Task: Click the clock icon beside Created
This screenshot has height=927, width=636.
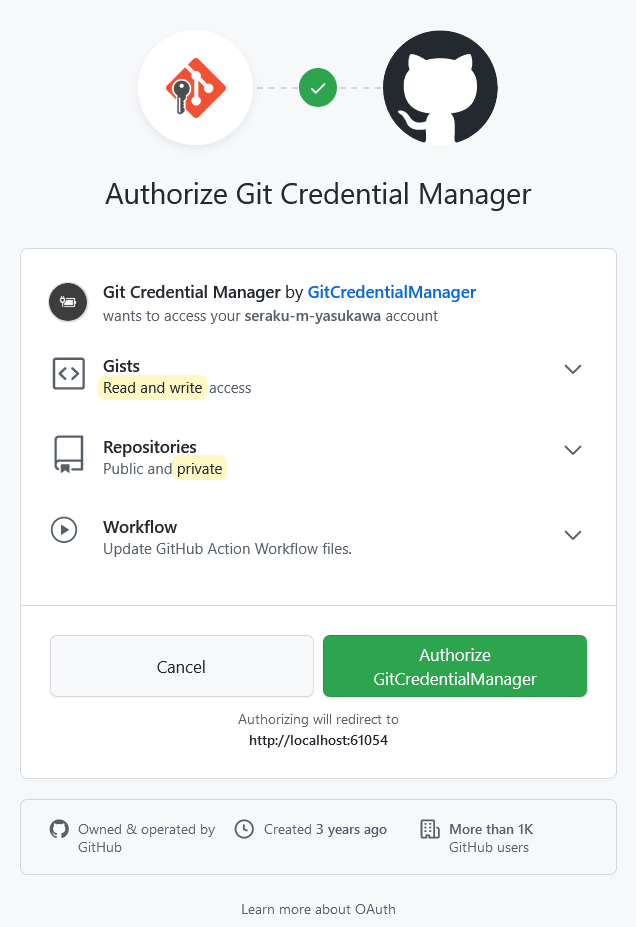Action: 243,829
